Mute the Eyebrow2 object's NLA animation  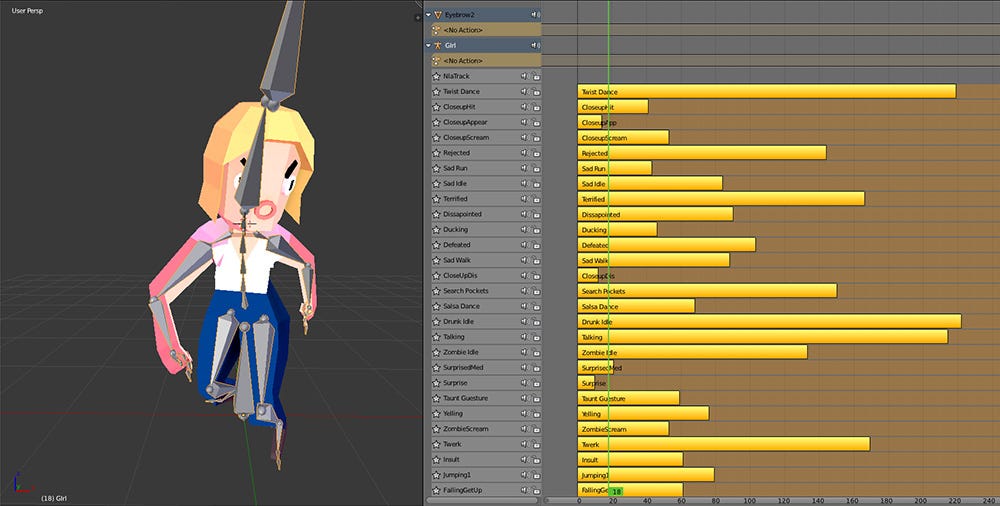click(x=536, y=14)
